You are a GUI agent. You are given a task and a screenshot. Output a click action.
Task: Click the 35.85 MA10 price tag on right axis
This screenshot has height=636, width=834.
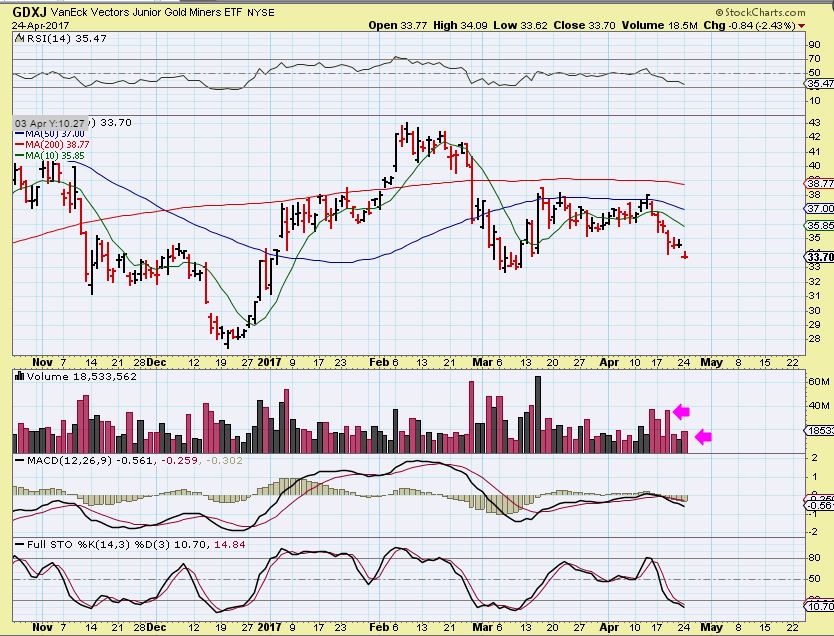(x=820, y=226)
